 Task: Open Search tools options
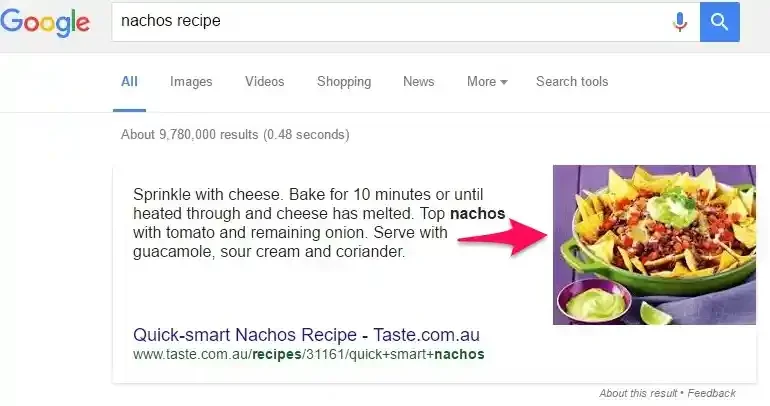(572, 81)
